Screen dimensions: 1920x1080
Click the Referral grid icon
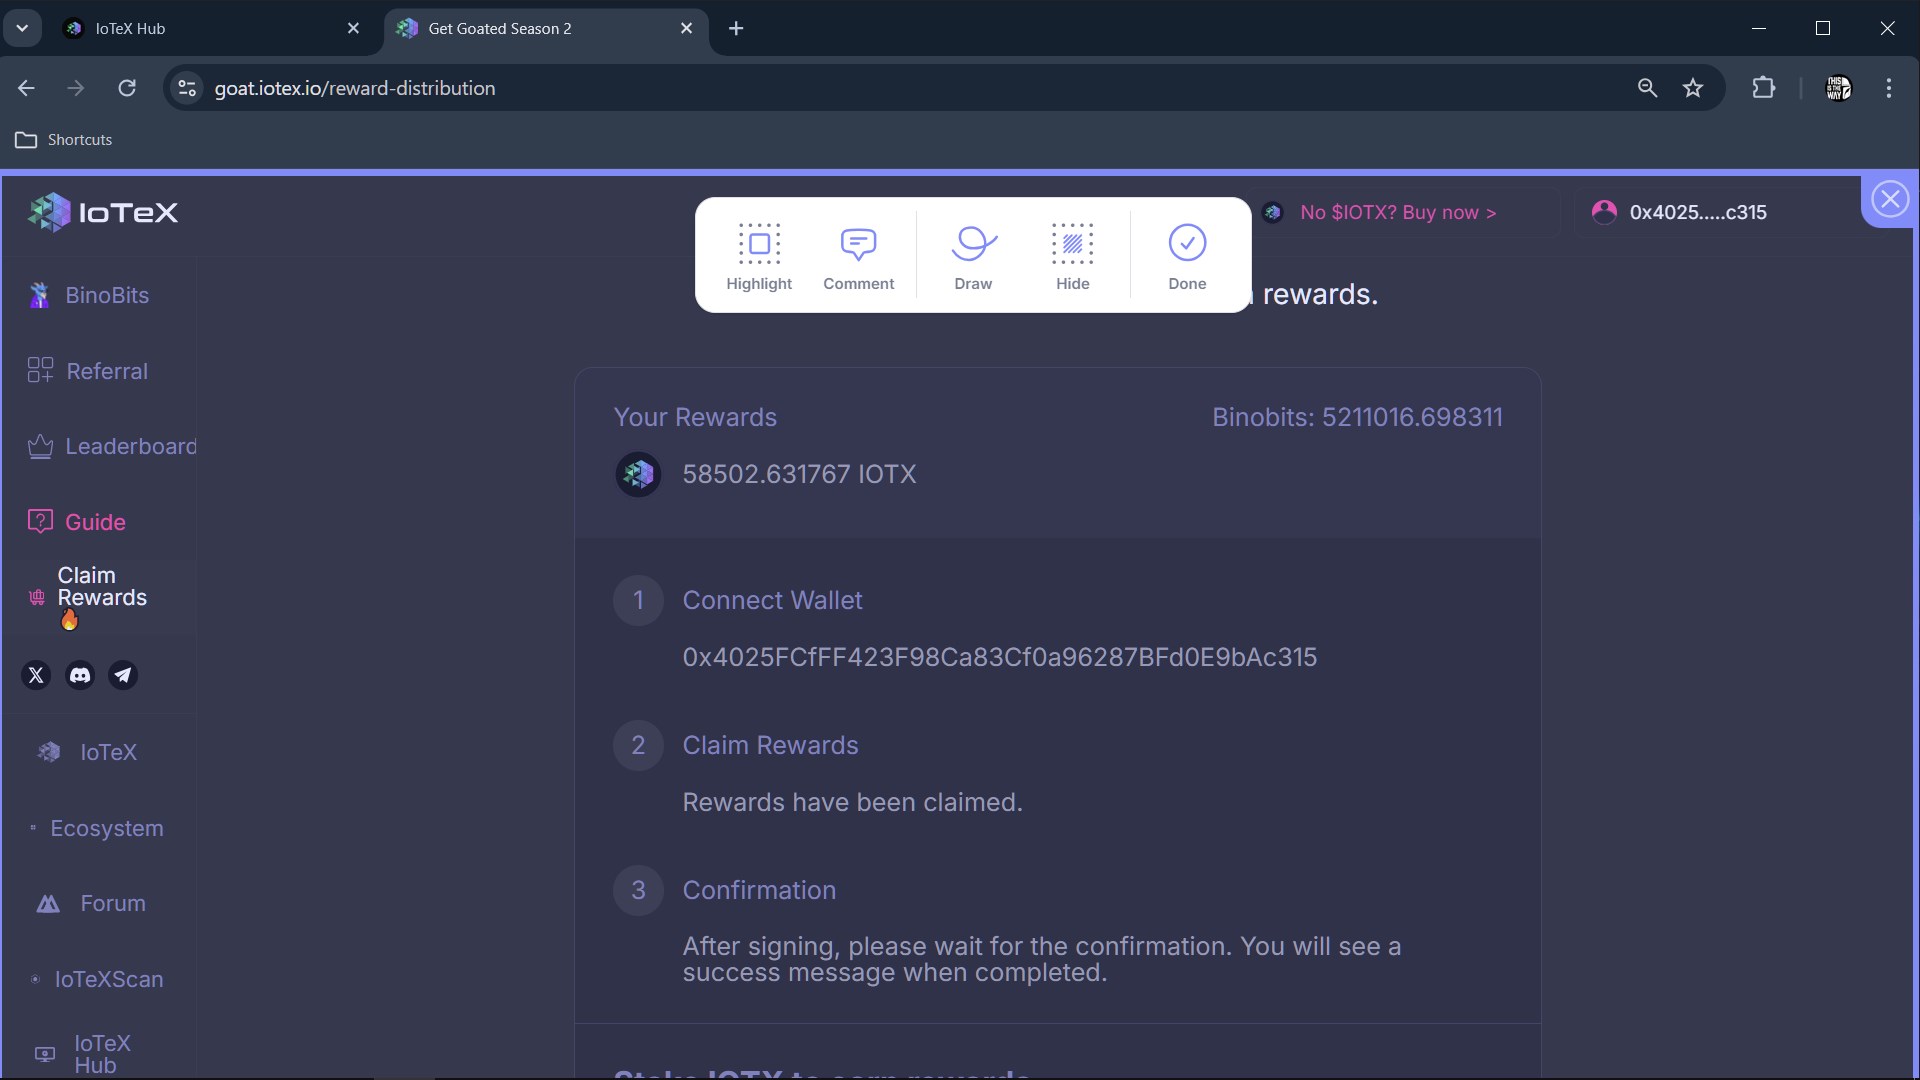[x=40, y=370]
